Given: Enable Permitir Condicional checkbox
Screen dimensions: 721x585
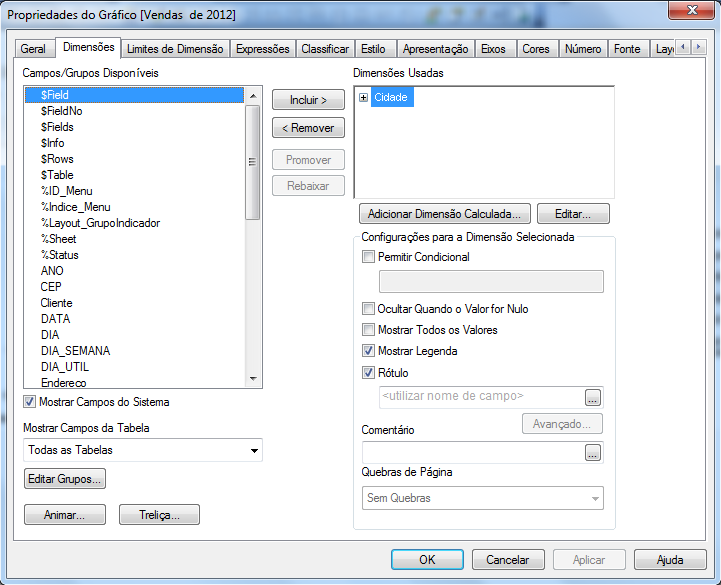Looking at the screenshot, I should 368,257.
